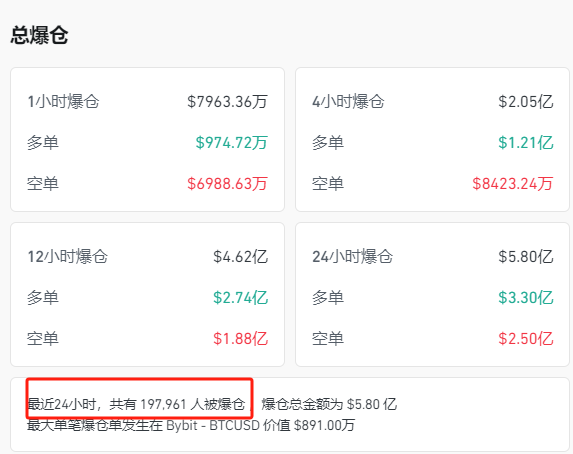
Task: Click the green $2.74亿 long value
Action: click(x=241, y=298)
